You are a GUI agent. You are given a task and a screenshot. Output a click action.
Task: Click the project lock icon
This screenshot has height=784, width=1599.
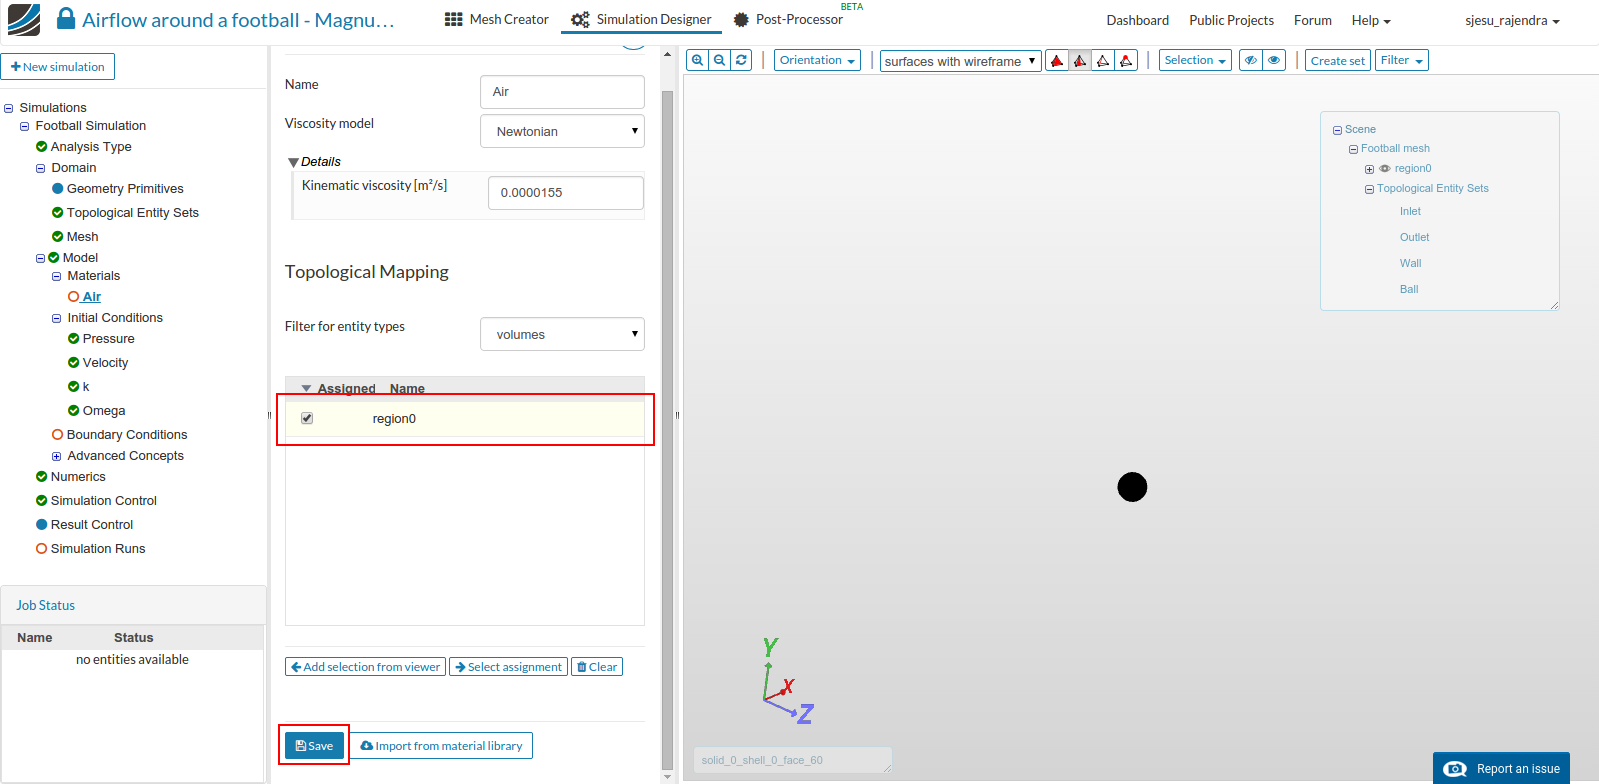tap(66, 19)
